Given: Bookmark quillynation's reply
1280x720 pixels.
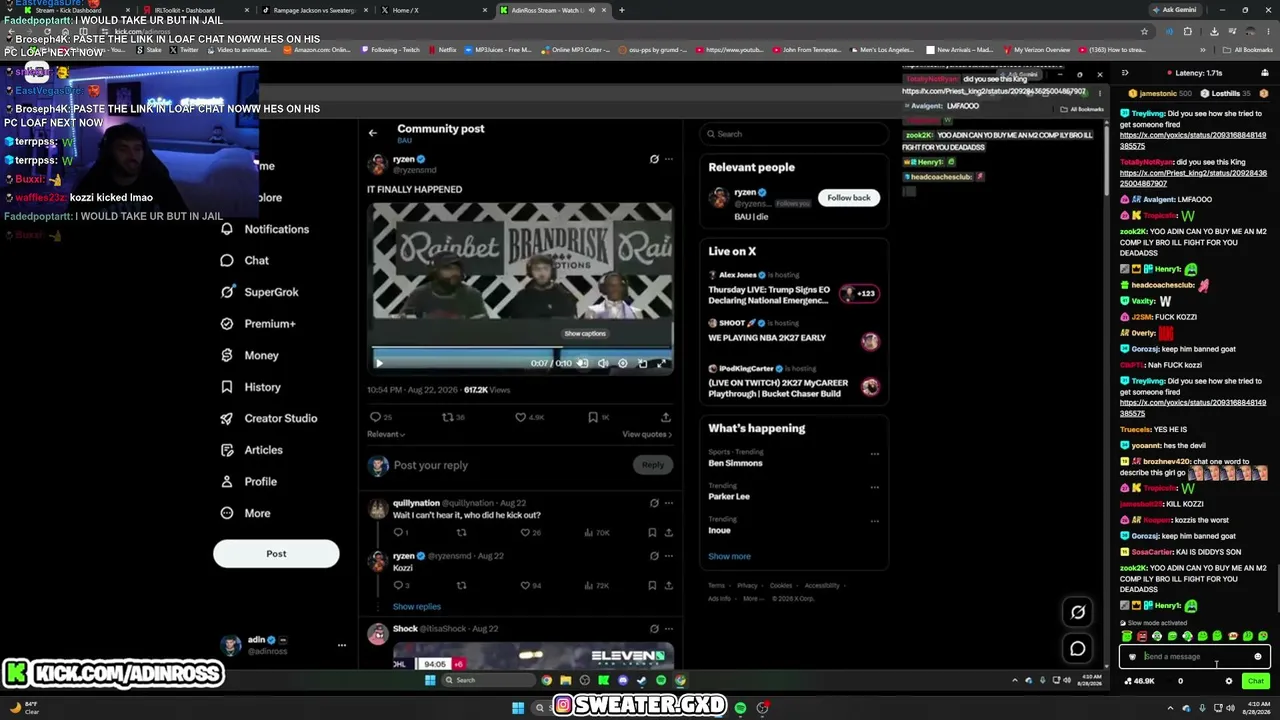Looking at the screenshot, I should click(652, 533).
